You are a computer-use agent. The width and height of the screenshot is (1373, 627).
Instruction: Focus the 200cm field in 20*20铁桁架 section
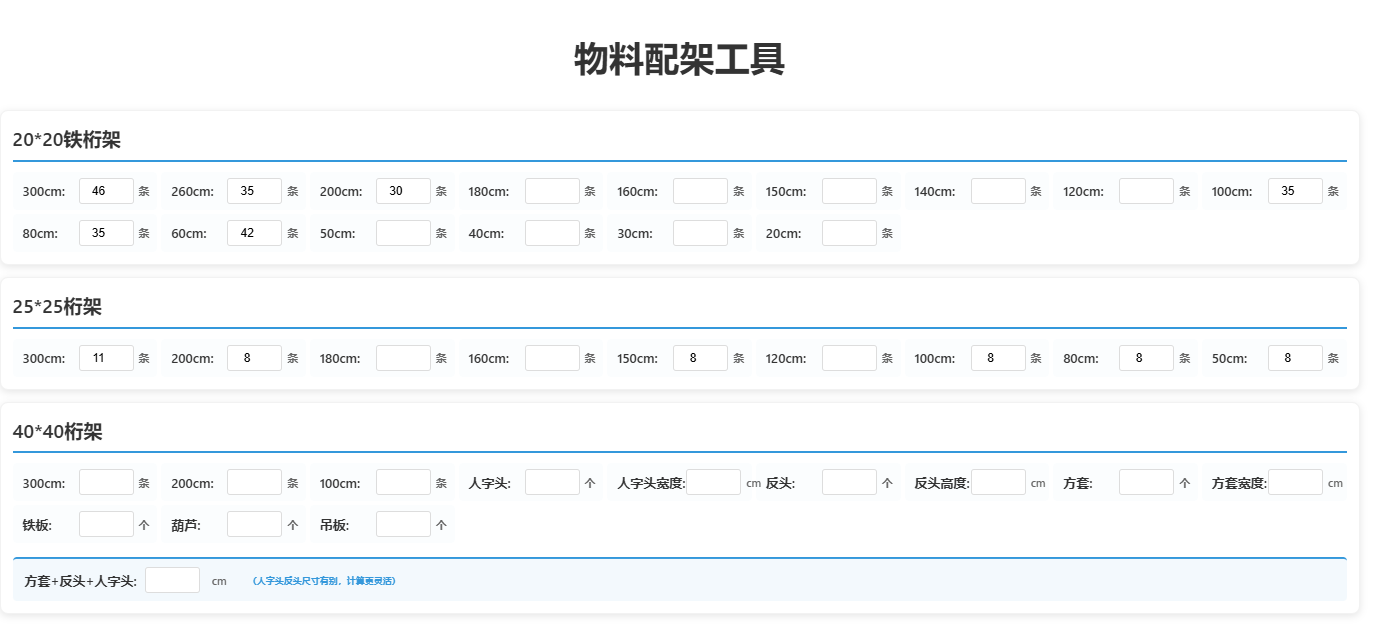click(403, 191)
